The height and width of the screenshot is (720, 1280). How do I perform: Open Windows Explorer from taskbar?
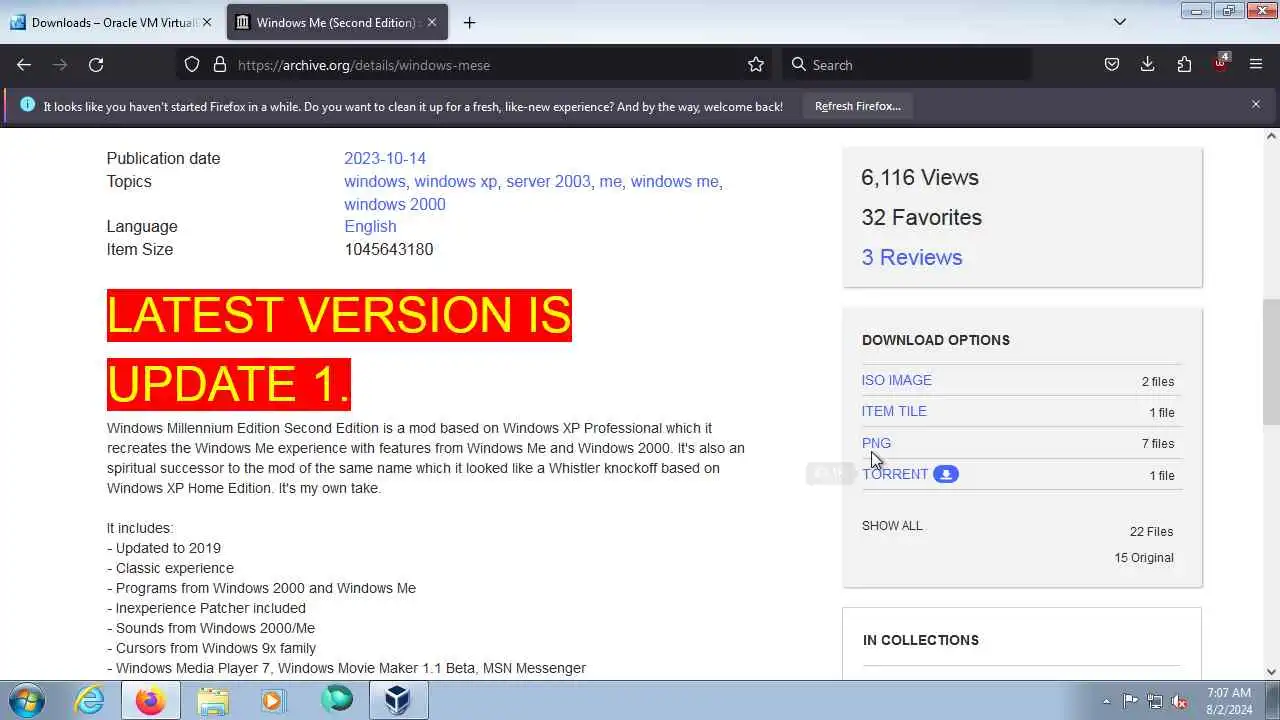pos(213,700)
